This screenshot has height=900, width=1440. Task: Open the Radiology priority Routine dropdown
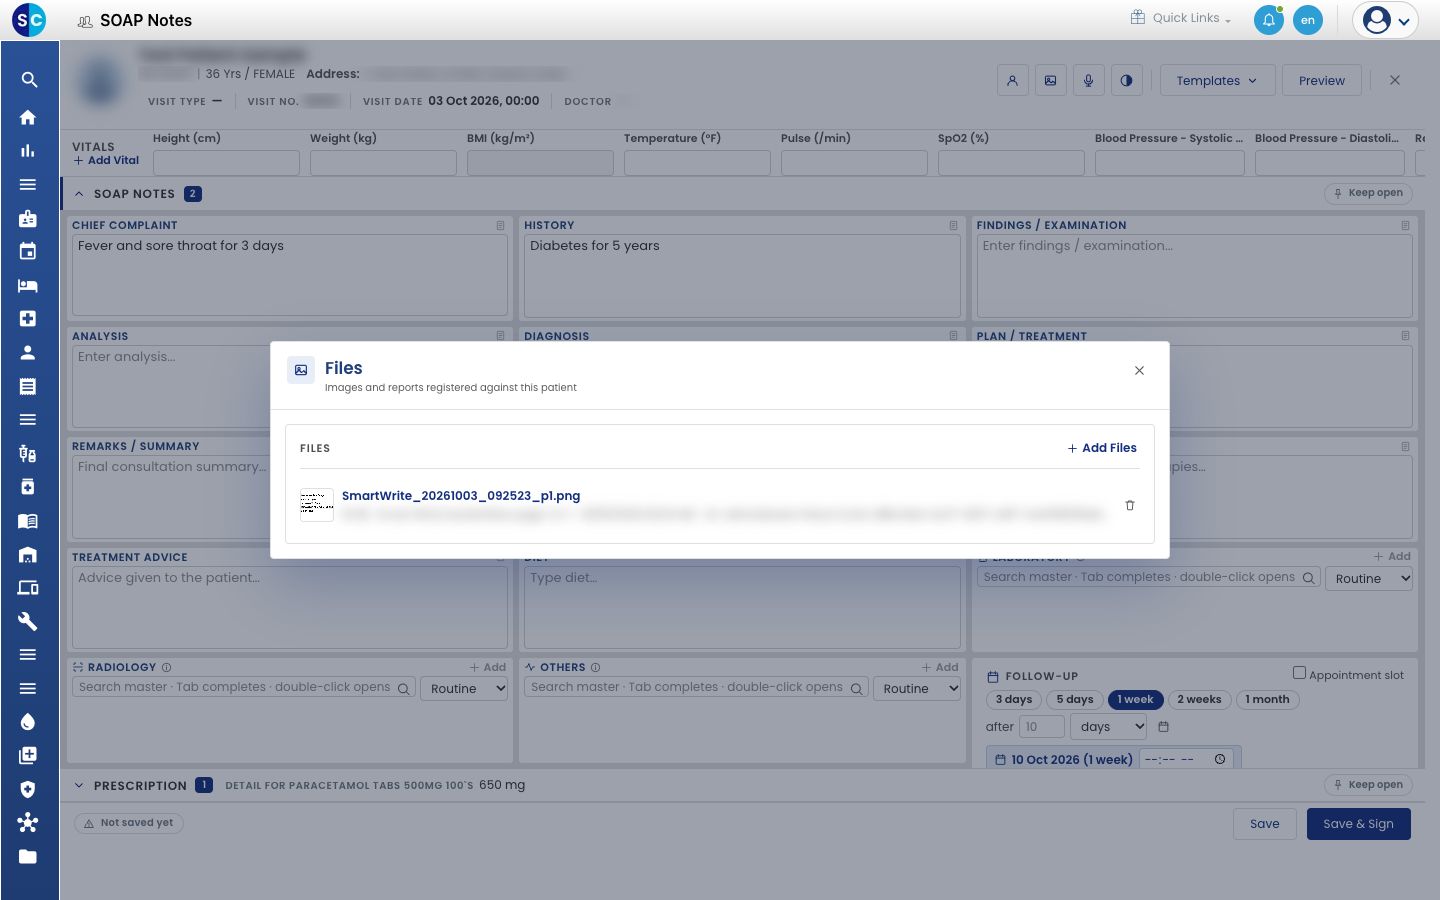(x=465, y=689)
